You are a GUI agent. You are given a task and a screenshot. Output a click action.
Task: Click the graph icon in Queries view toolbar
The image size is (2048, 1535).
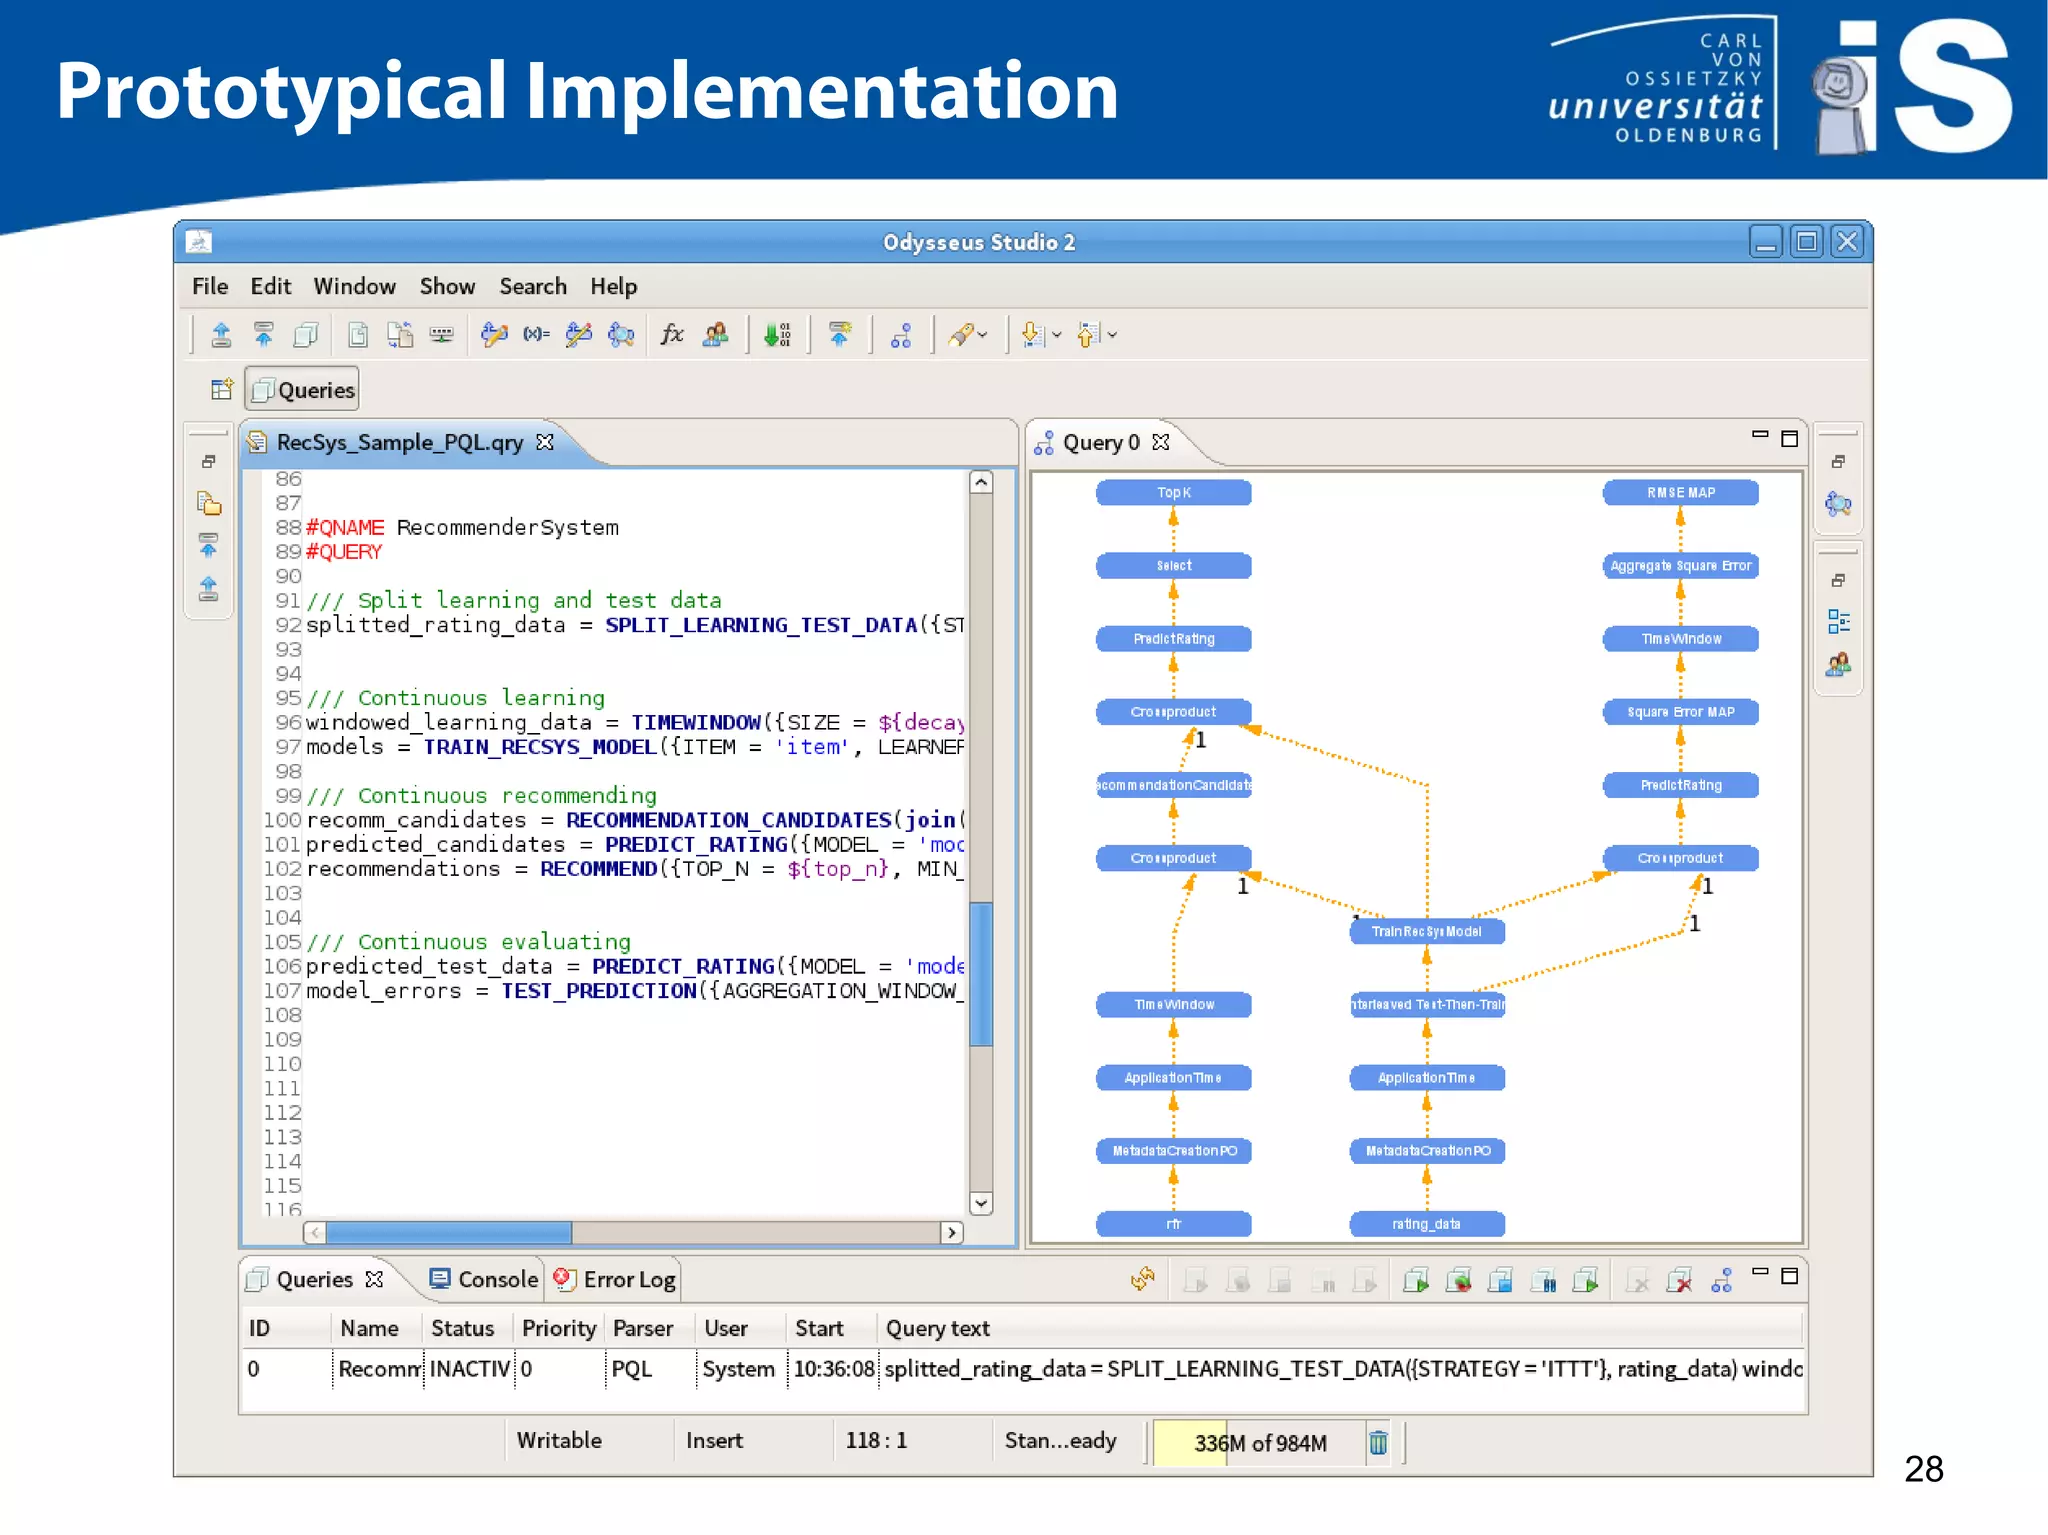point(1721,1280)
